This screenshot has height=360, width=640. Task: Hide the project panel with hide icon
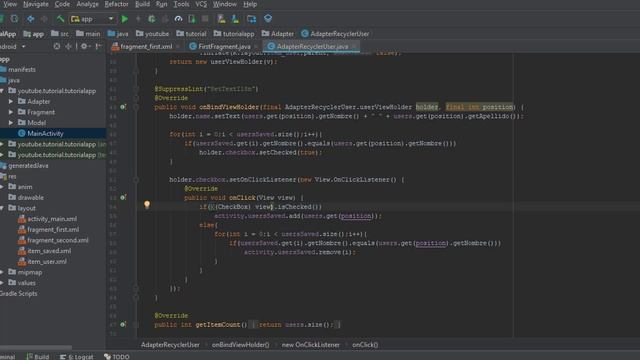tap(98, 47)
